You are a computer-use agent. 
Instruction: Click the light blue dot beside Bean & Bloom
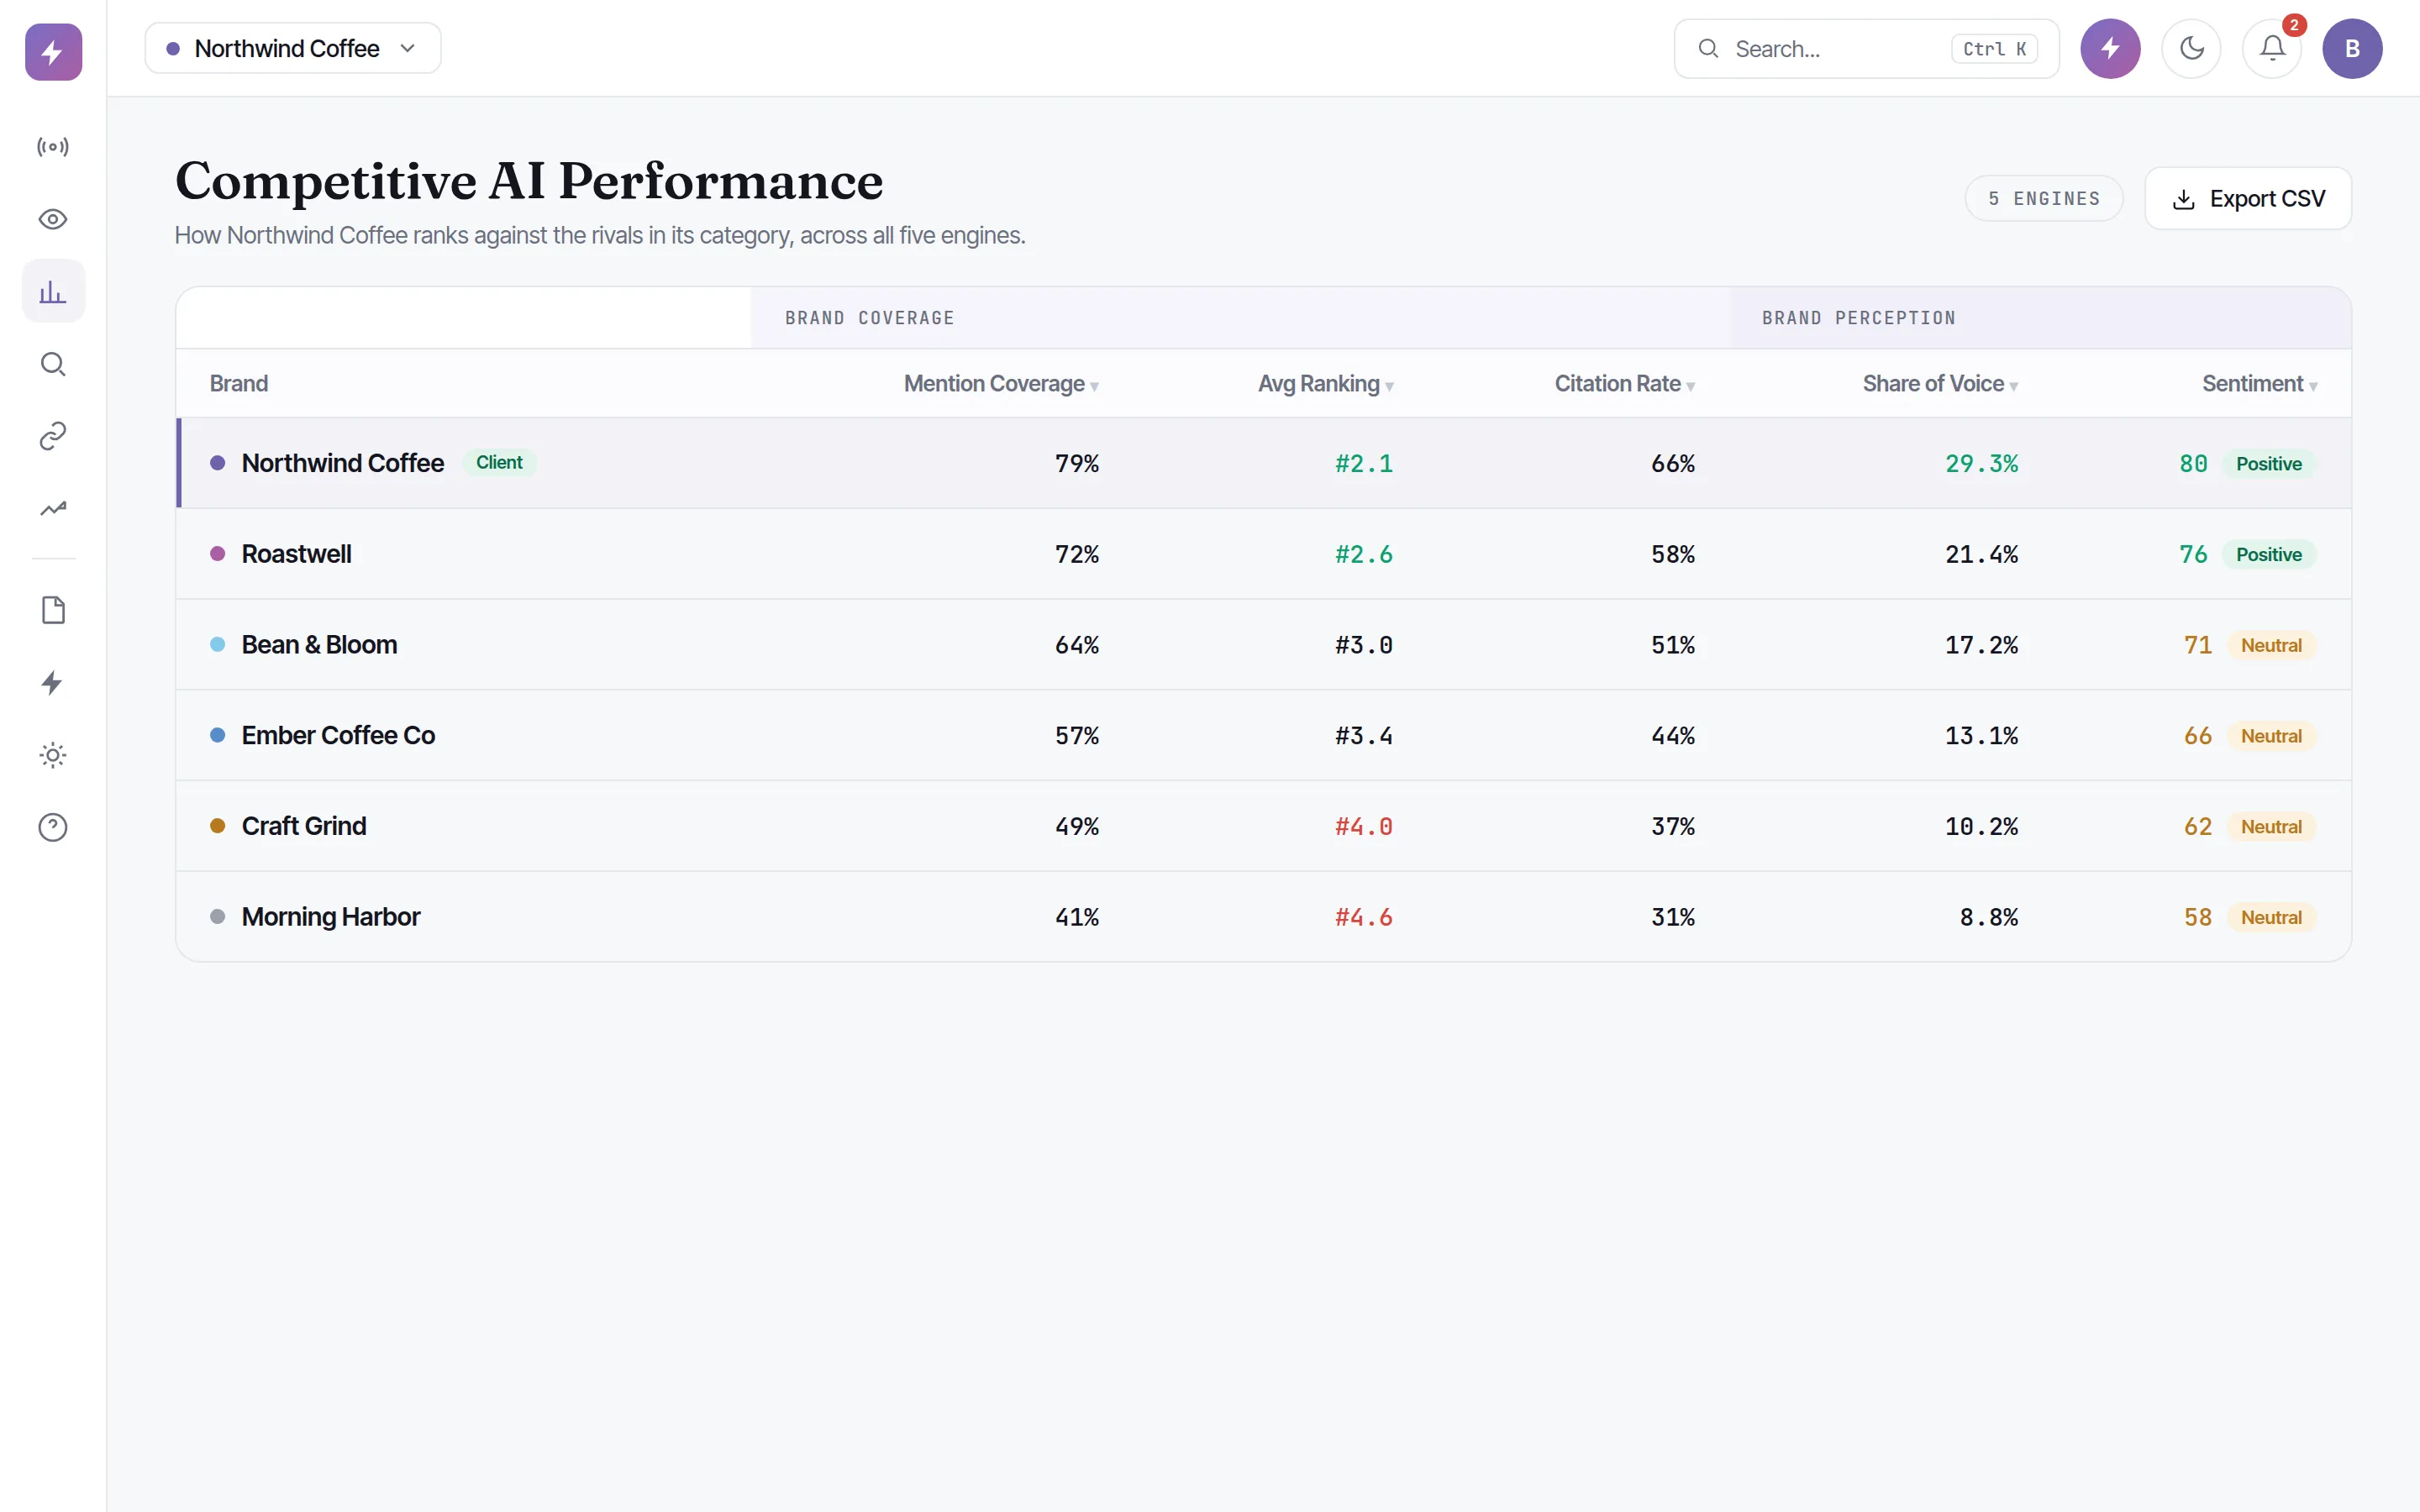217,645
